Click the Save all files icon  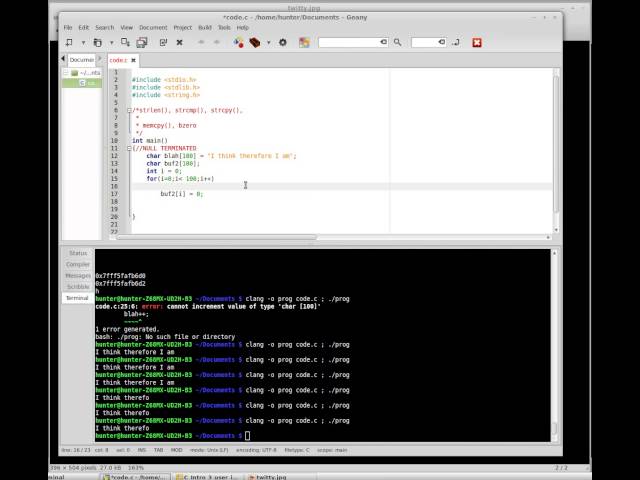click(142, 42)
